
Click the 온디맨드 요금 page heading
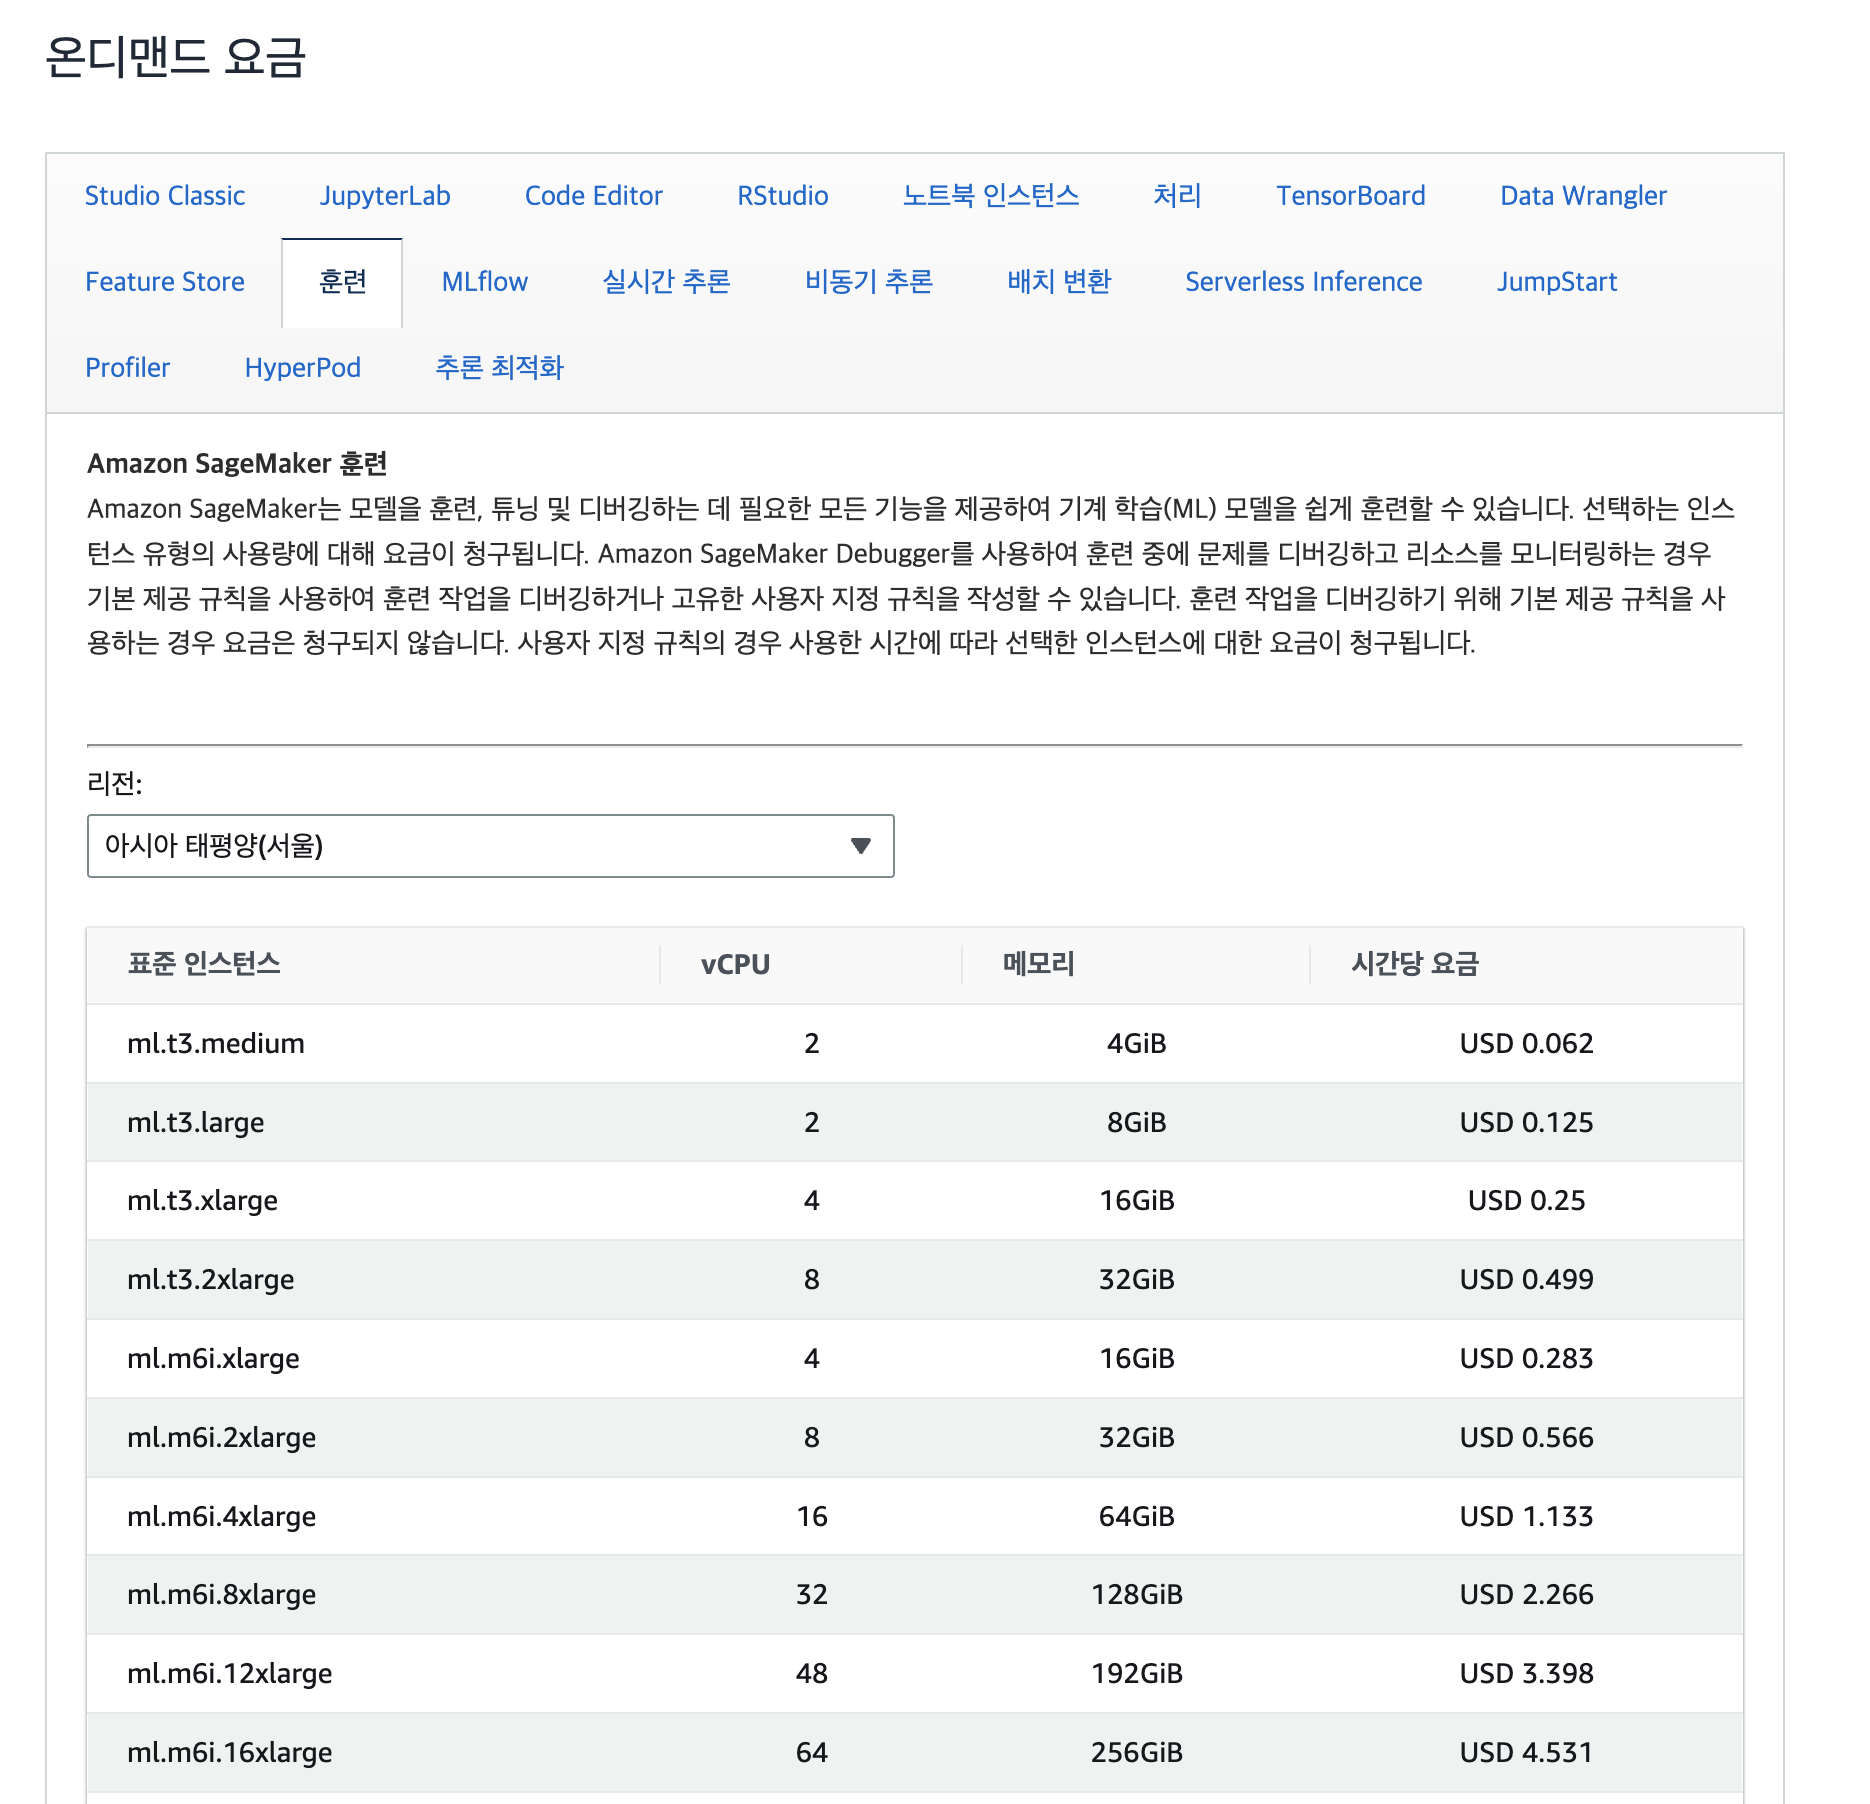click(175, 56)
